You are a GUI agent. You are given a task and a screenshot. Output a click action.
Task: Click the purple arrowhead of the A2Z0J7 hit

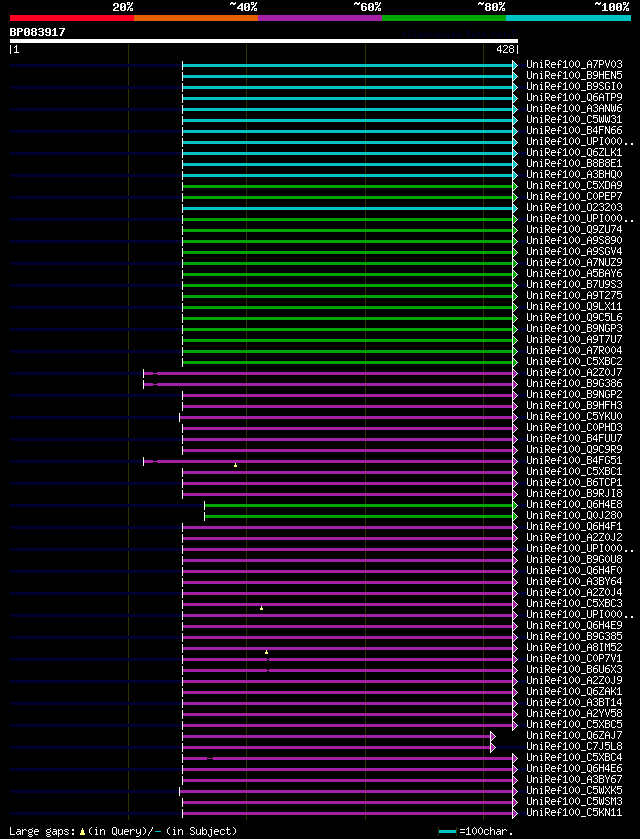(x=515, y=373)
